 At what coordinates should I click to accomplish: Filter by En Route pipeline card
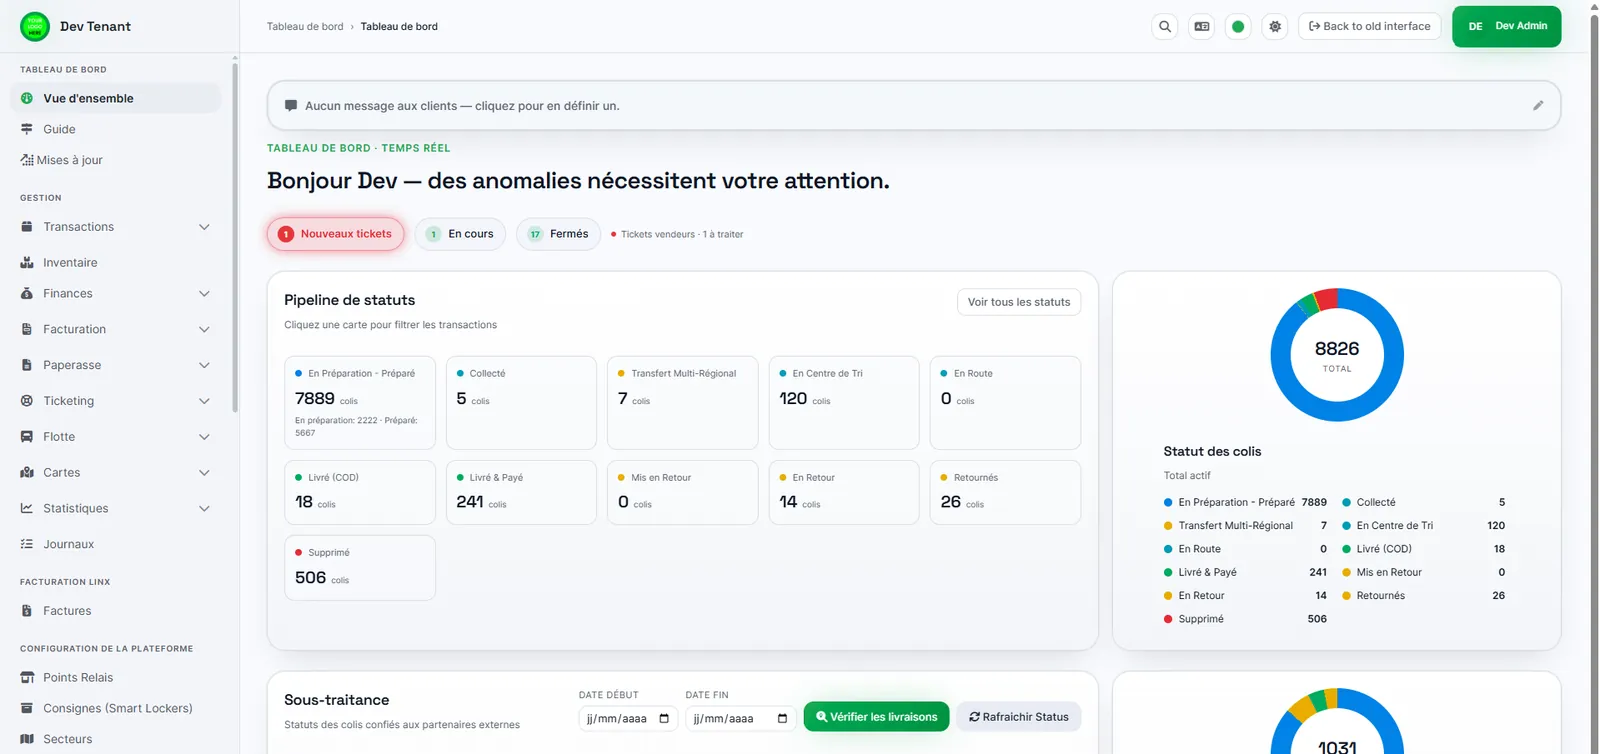point(1005,403)
